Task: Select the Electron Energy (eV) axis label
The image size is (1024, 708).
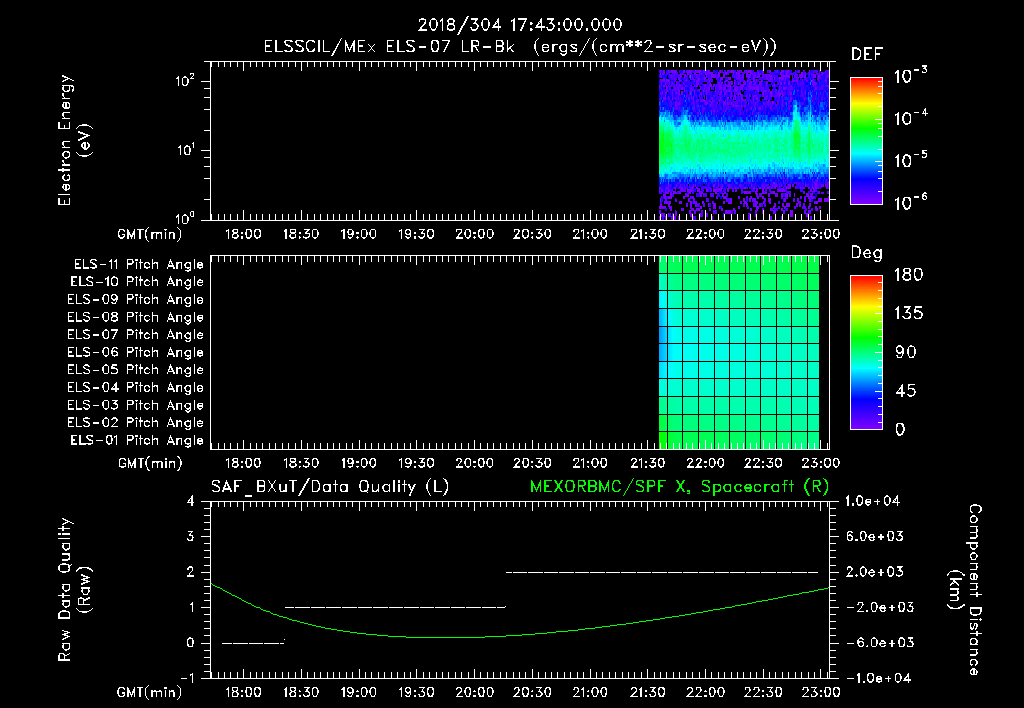Action: 74,140
